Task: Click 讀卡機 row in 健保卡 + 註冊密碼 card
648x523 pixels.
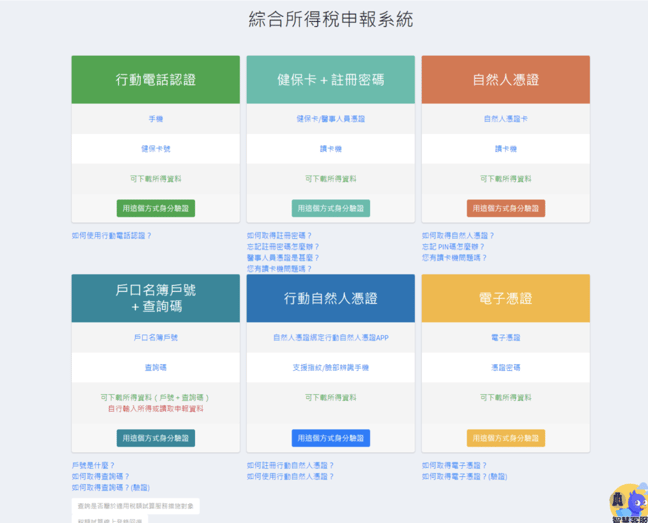Action: [x=331, y=148]
